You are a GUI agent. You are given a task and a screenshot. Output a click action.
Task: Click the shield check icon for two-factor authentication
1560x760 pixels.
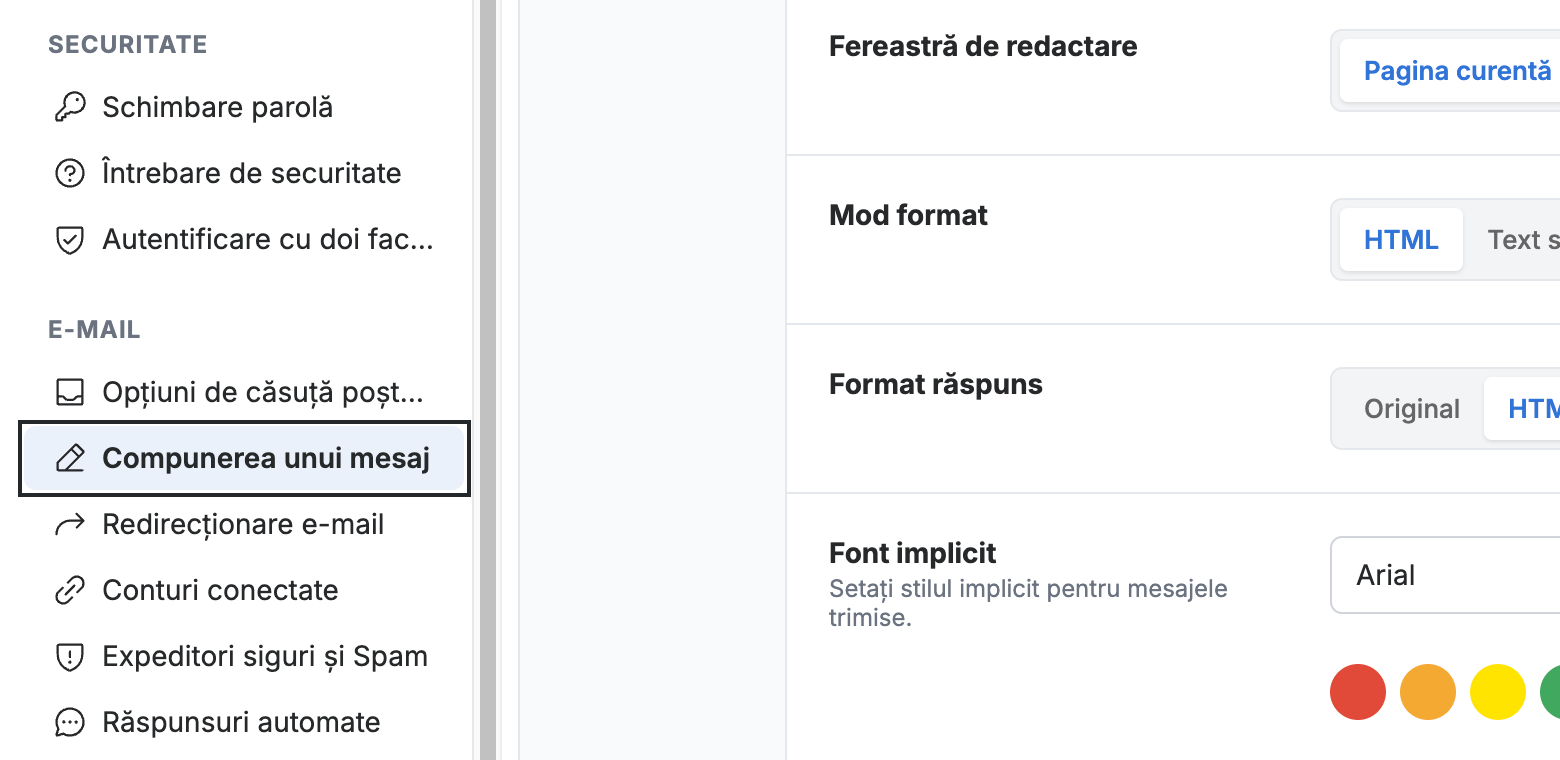tap(69, 239)
